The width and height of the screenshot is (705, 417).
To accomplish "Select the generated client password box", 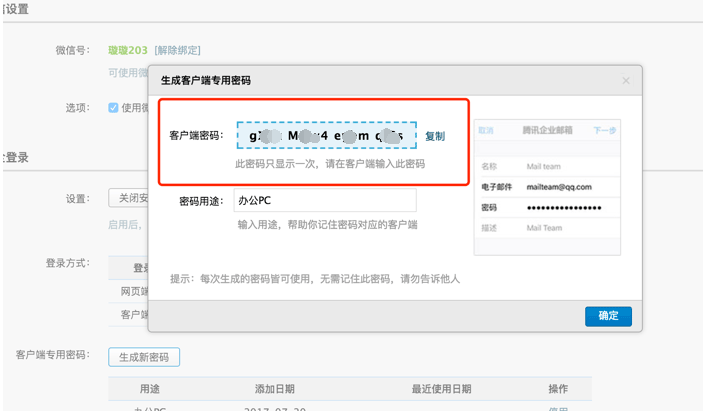I will point(326,136).
